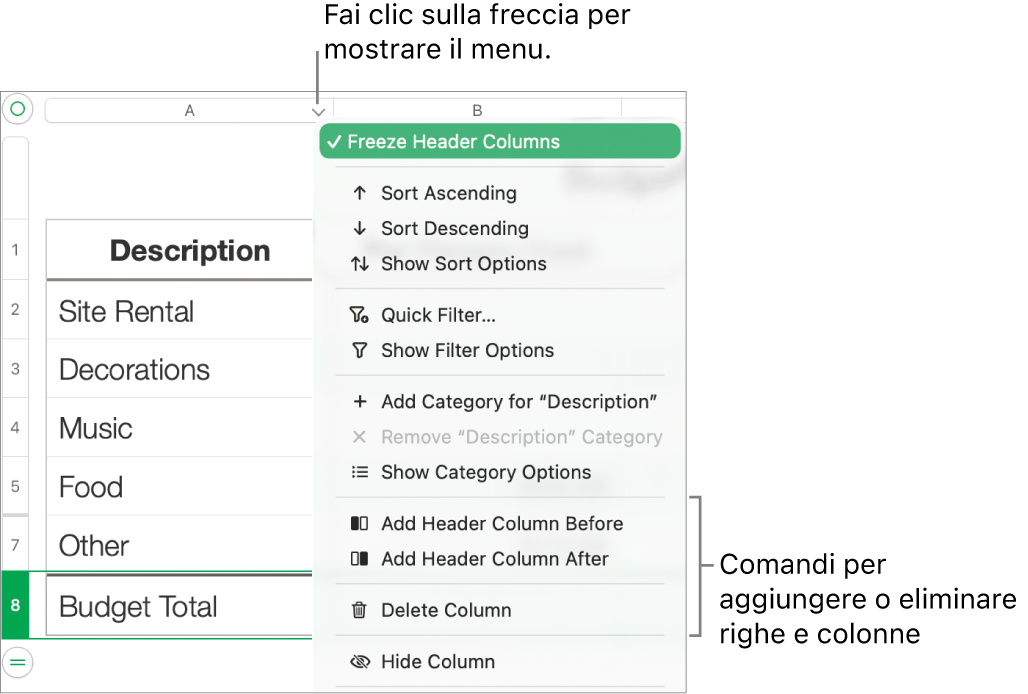
Task: Click the Show Category Options list icon
Action: (360, 473)
